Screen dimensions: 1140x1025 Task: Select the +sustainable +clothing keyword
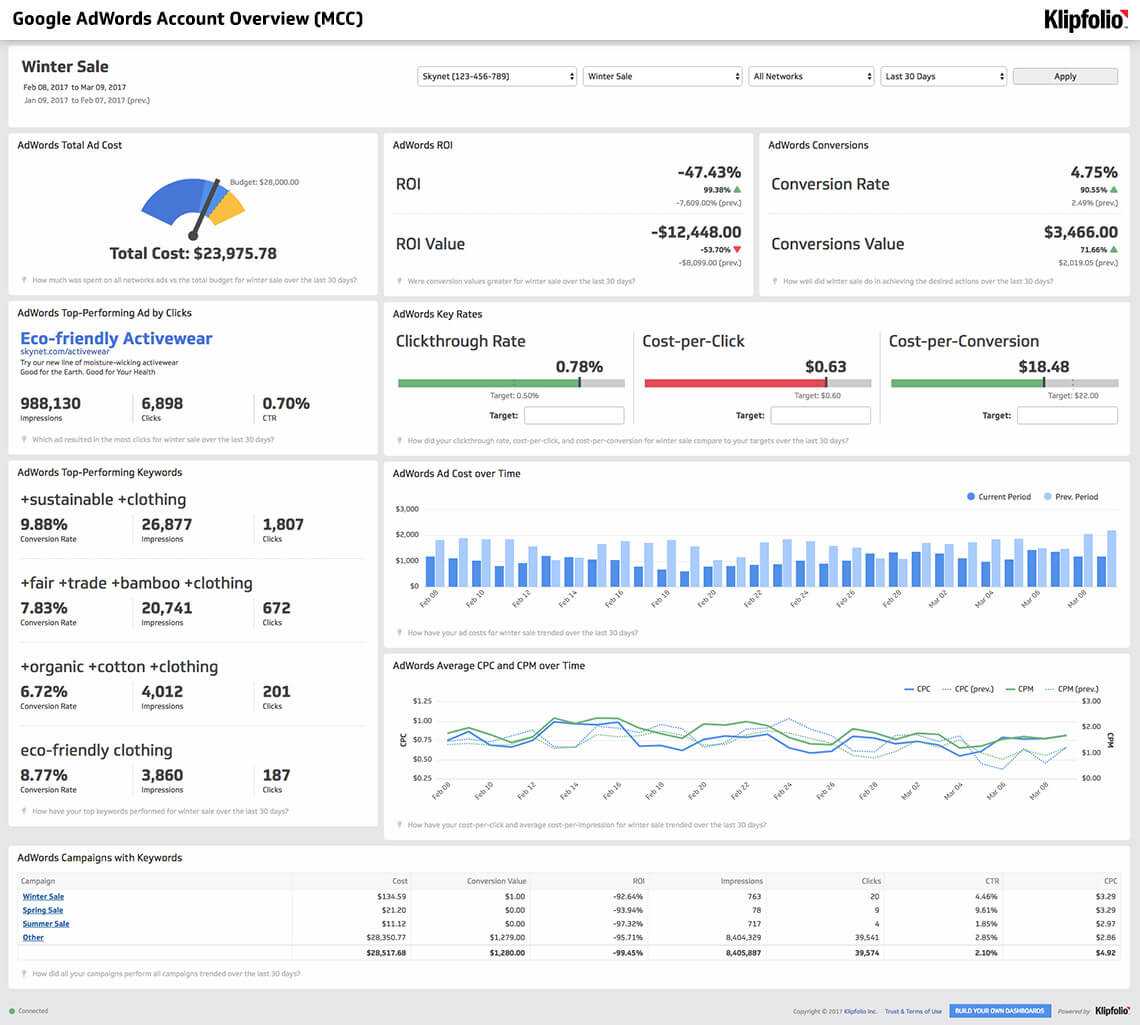tap(103, 499)
